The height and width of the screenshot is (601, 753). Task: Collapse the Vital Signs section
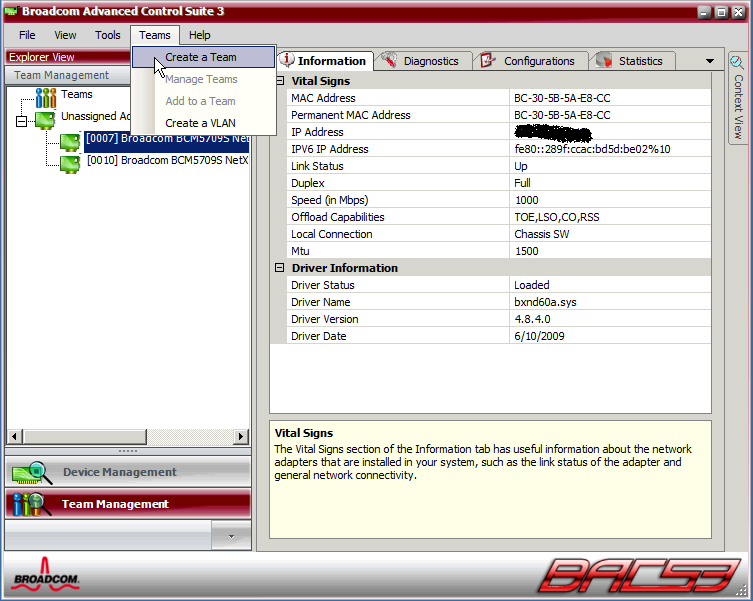pyautogui.click(x=280, y=81)
